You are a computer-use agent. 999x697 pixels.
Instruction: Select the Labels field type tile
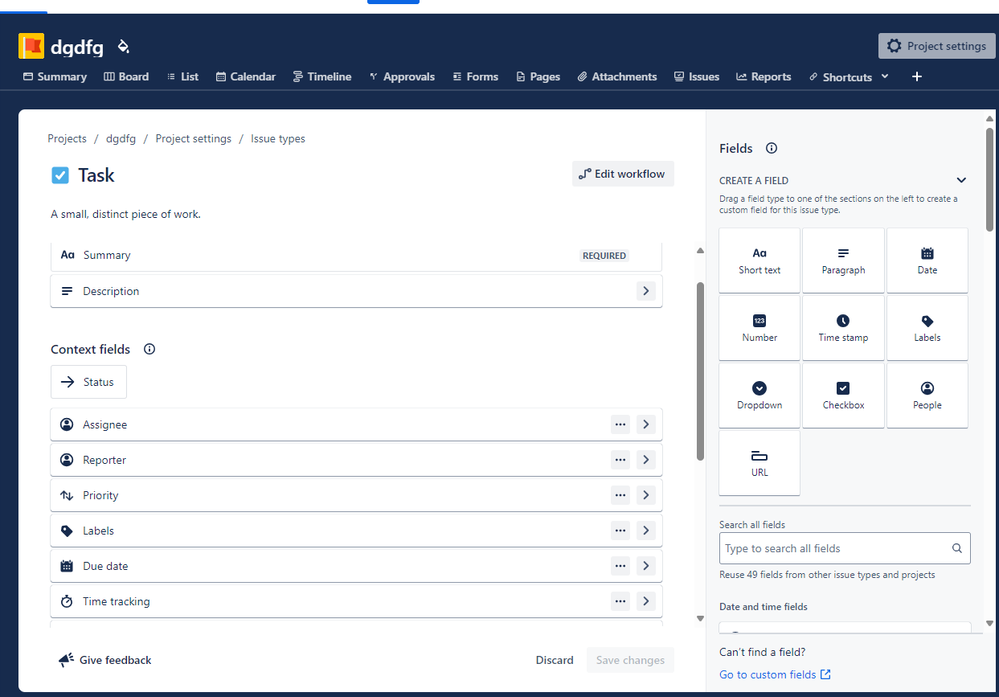pos(927,328)
